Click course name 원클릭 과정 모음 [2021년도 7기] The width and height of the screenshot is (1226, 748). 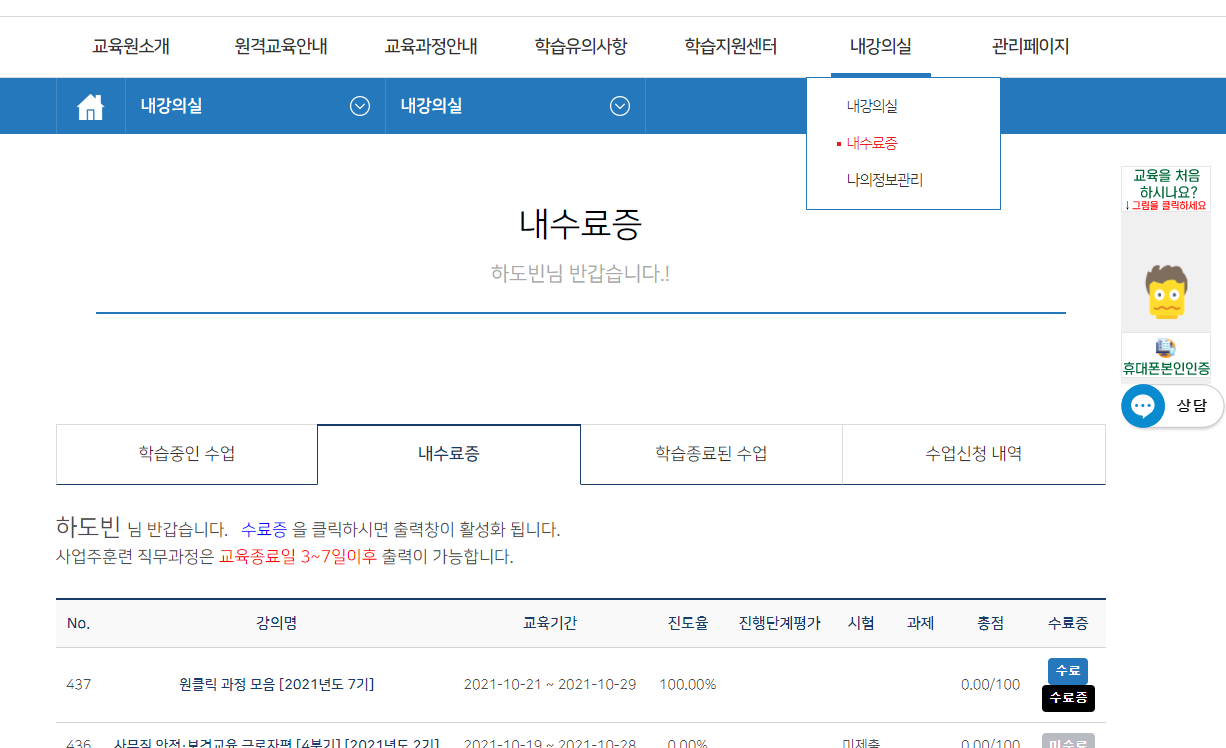click(277, 685)
